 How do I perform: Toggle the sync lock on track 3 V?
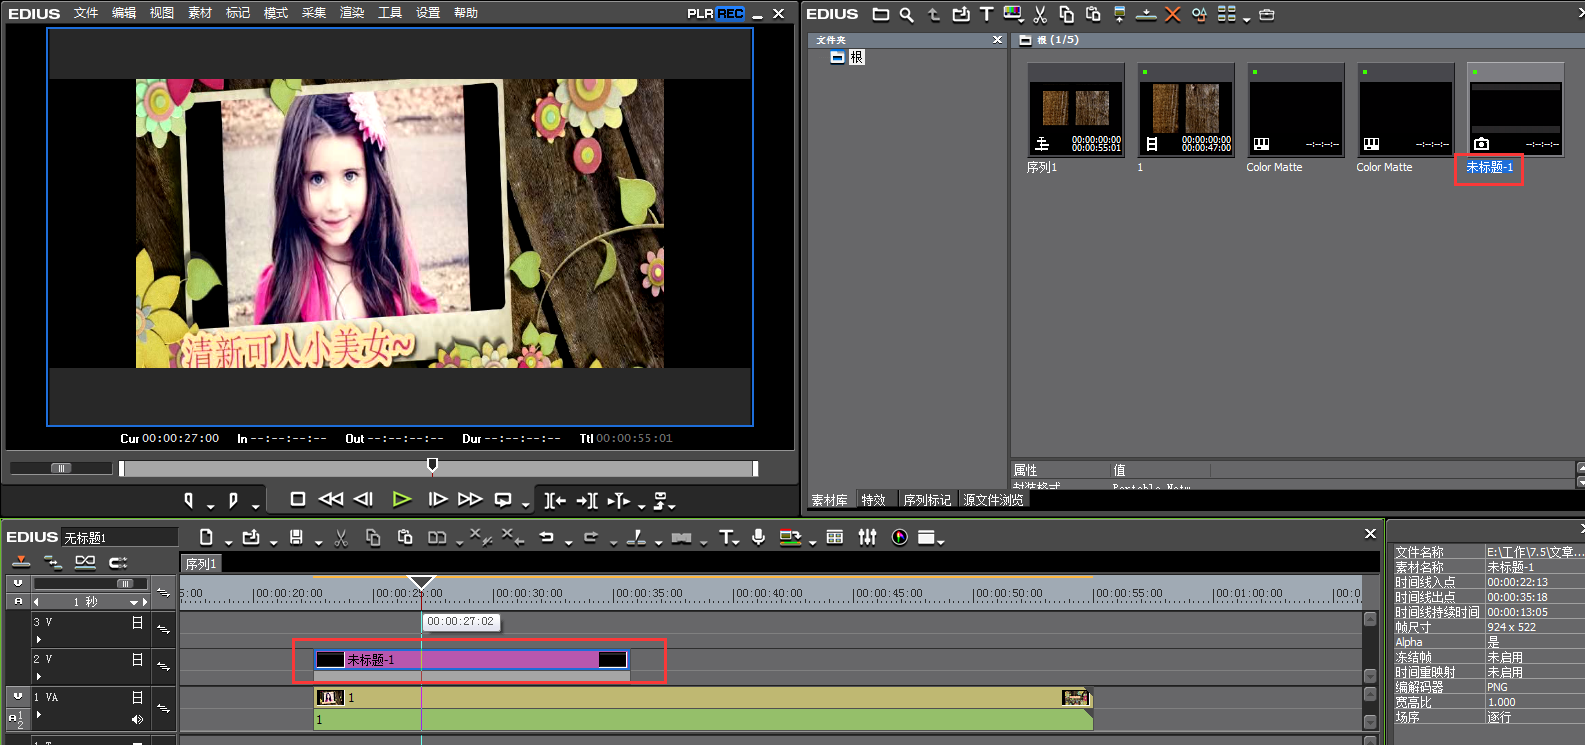pos(163,629)
